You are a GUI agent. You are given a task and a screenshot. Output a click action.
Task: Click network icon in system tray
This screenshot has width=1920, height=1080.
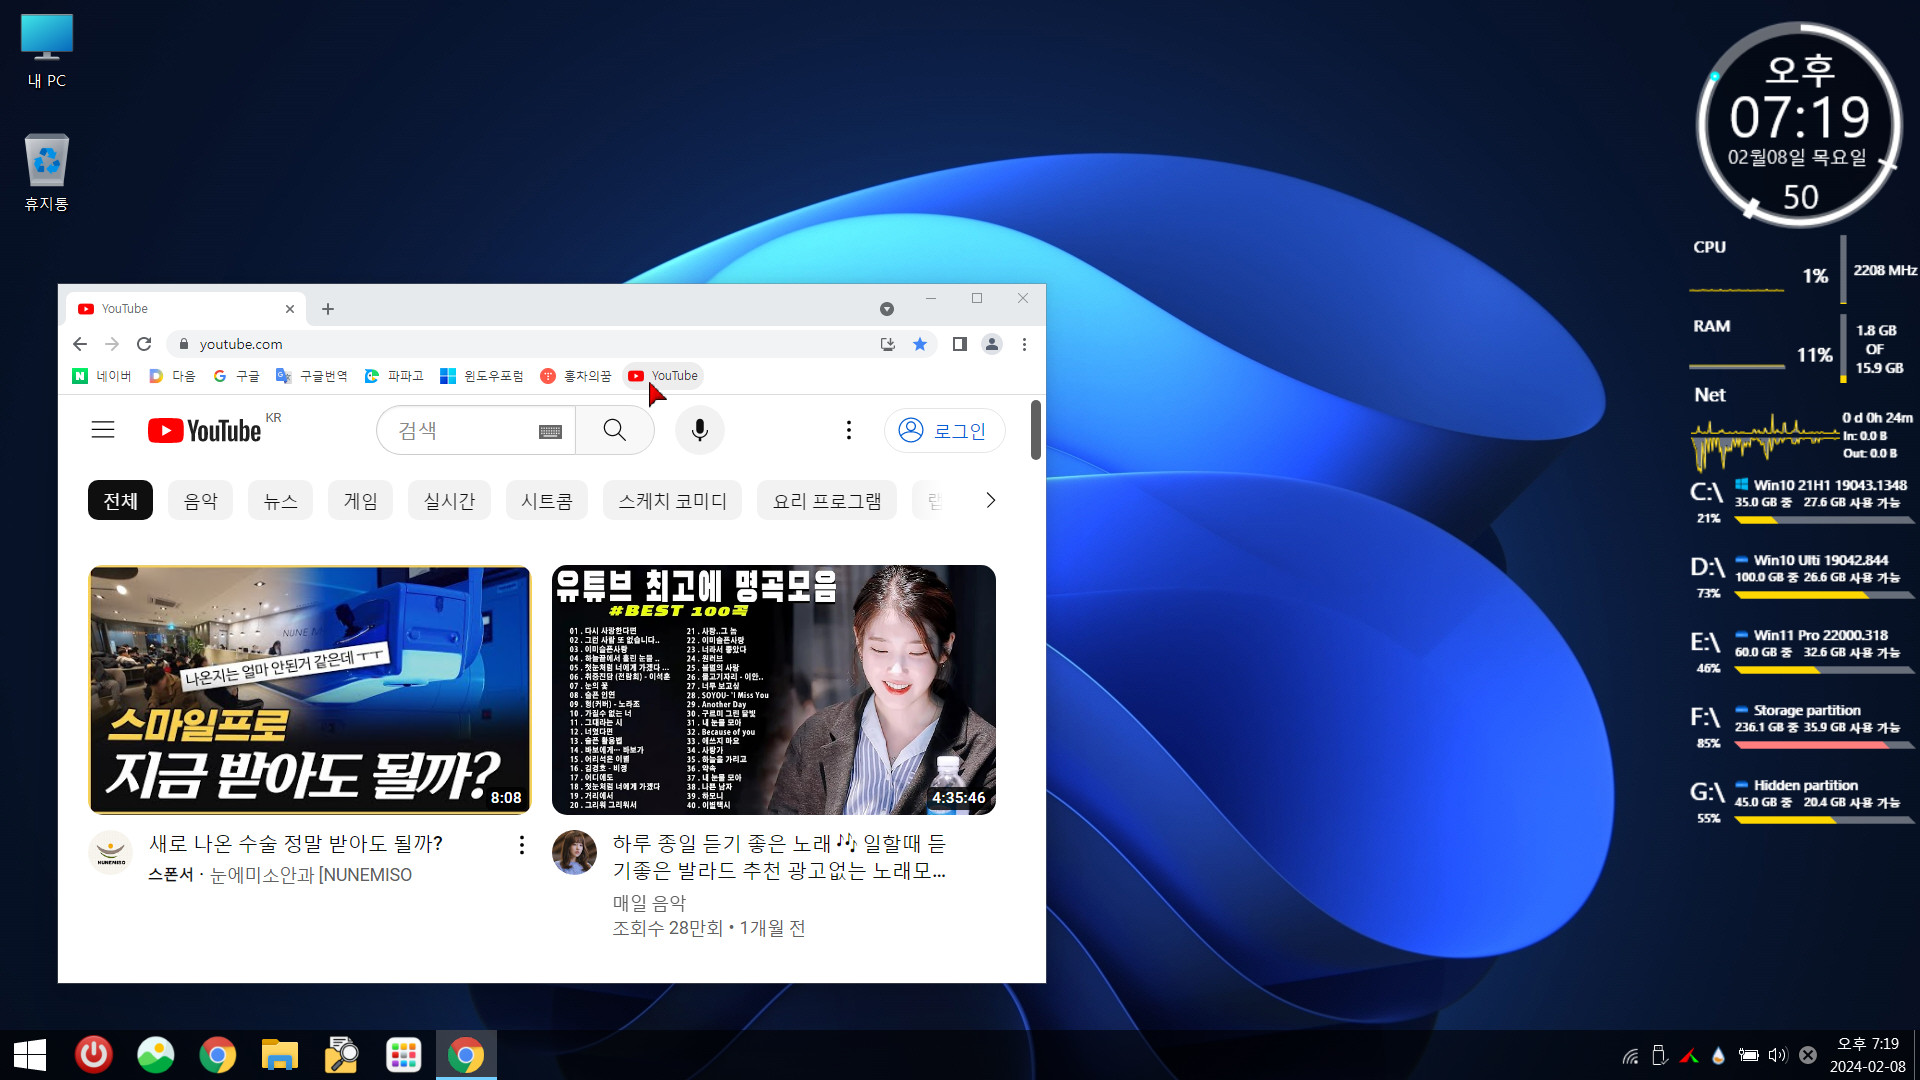pyautogui.click(x=1631, y=1055)
